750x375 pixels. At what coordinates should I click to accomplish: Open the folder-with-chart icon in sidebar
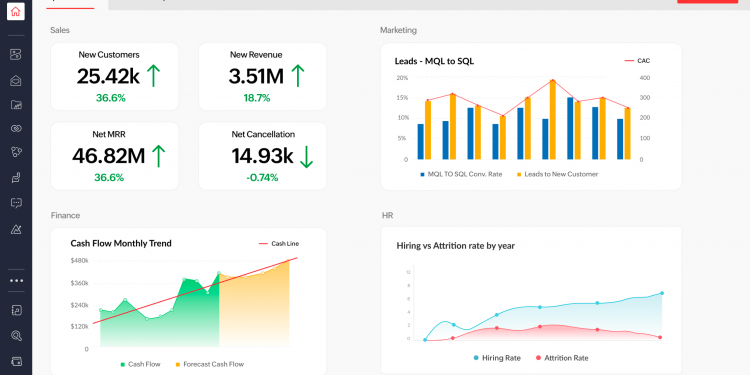16,105
